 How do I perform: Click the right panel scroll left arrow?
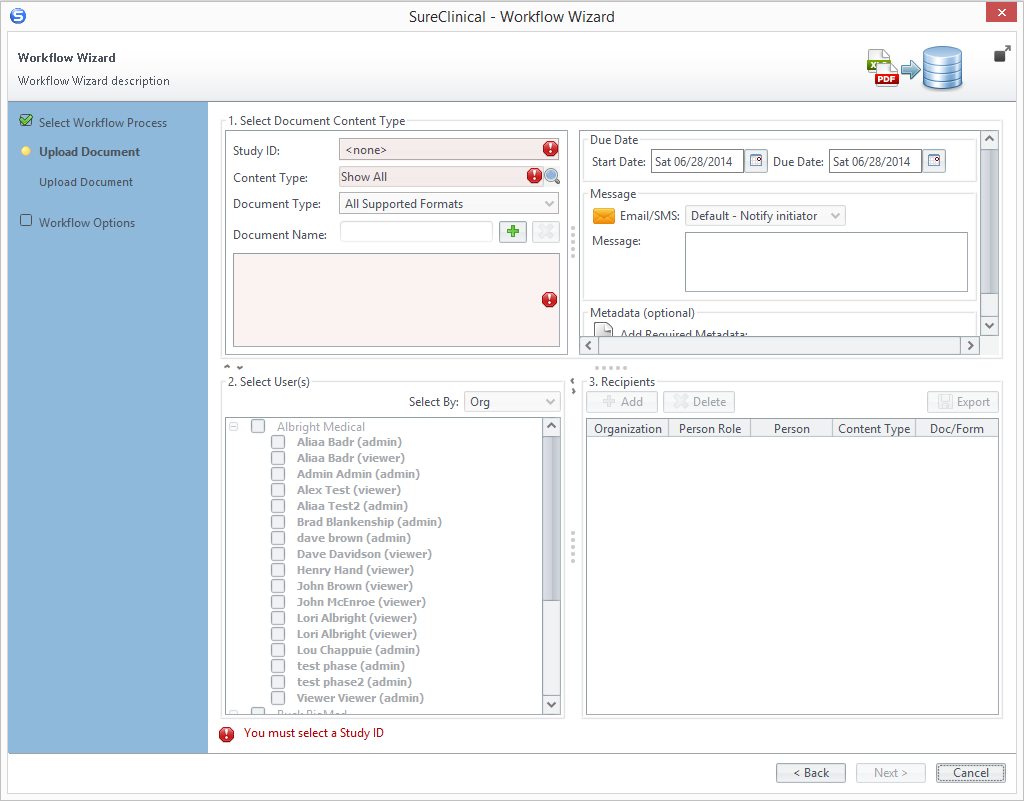pyautogui.click(x=588, y=345)
